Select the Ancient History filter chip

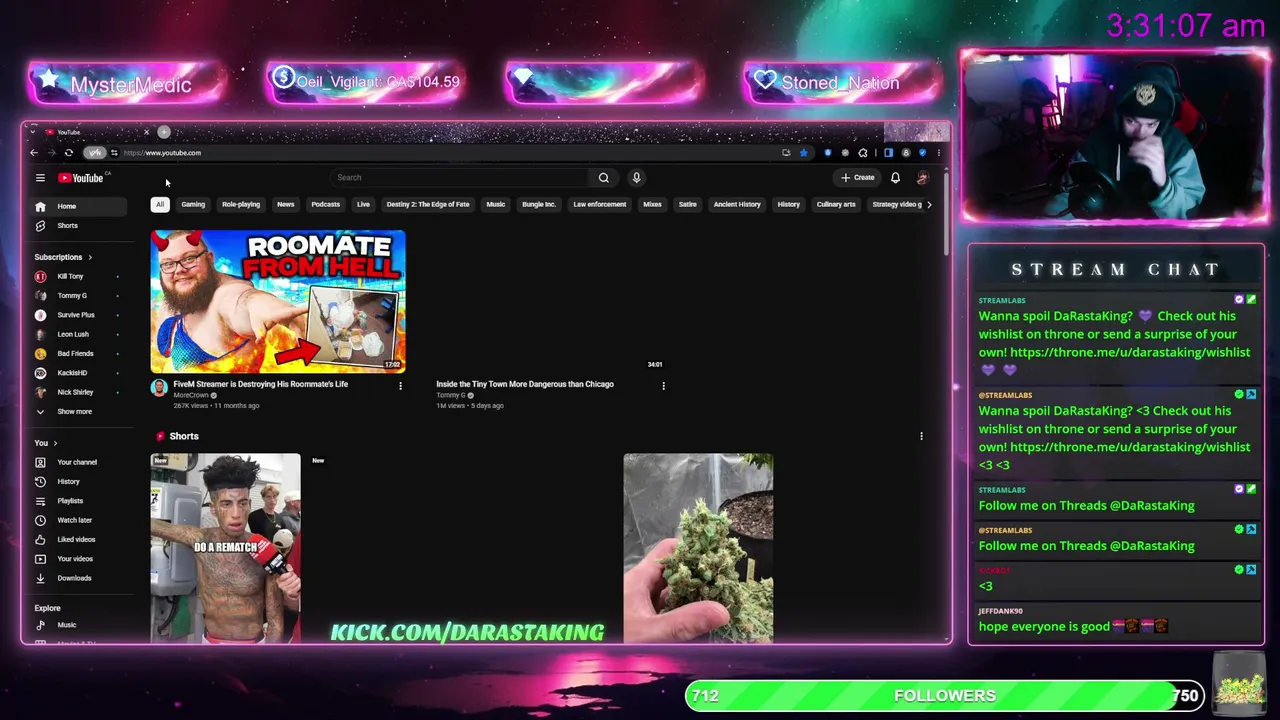(x=737, y=205)
